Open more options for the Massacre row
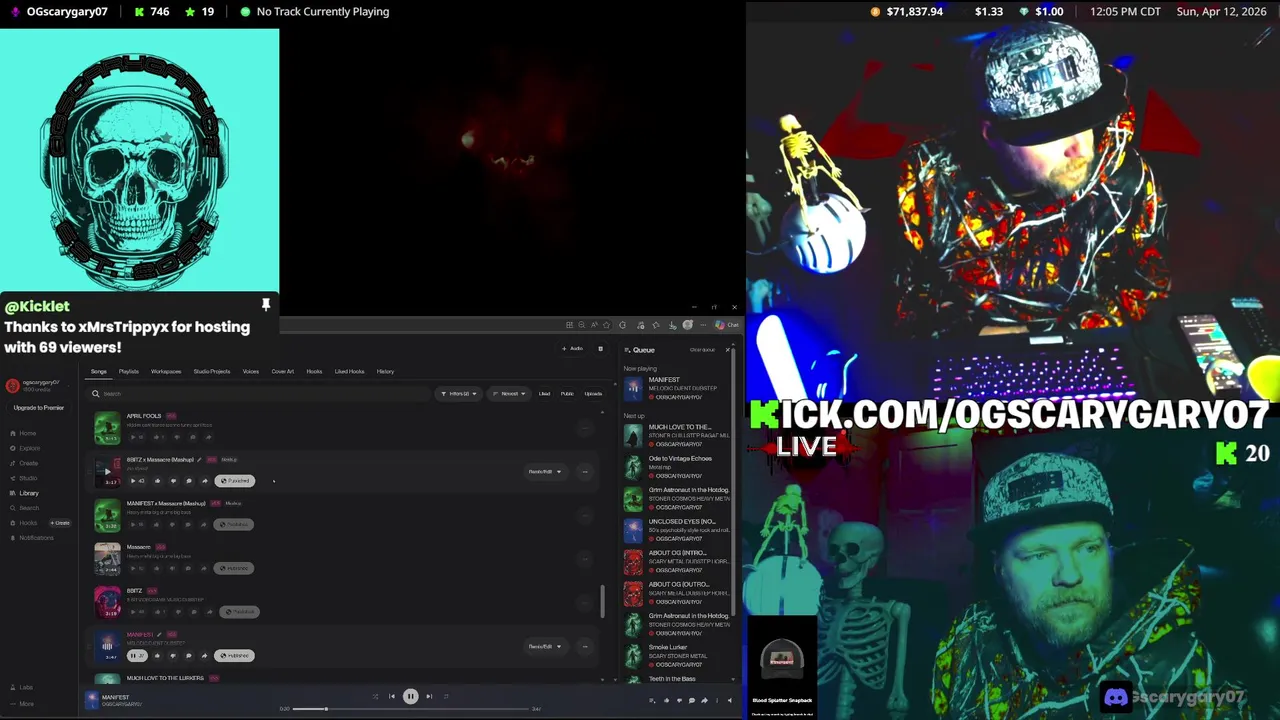The width and height of the screenshot is (1280, 720). 585,559
